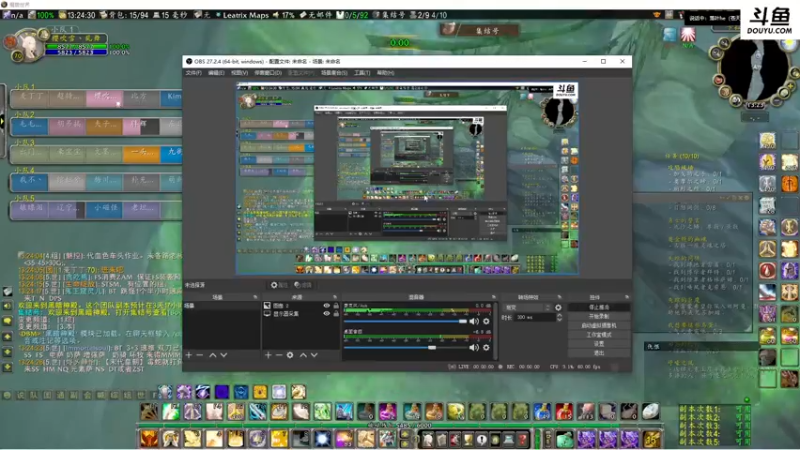Click the mixer panel vertical scrollbar

click(495, 331)
